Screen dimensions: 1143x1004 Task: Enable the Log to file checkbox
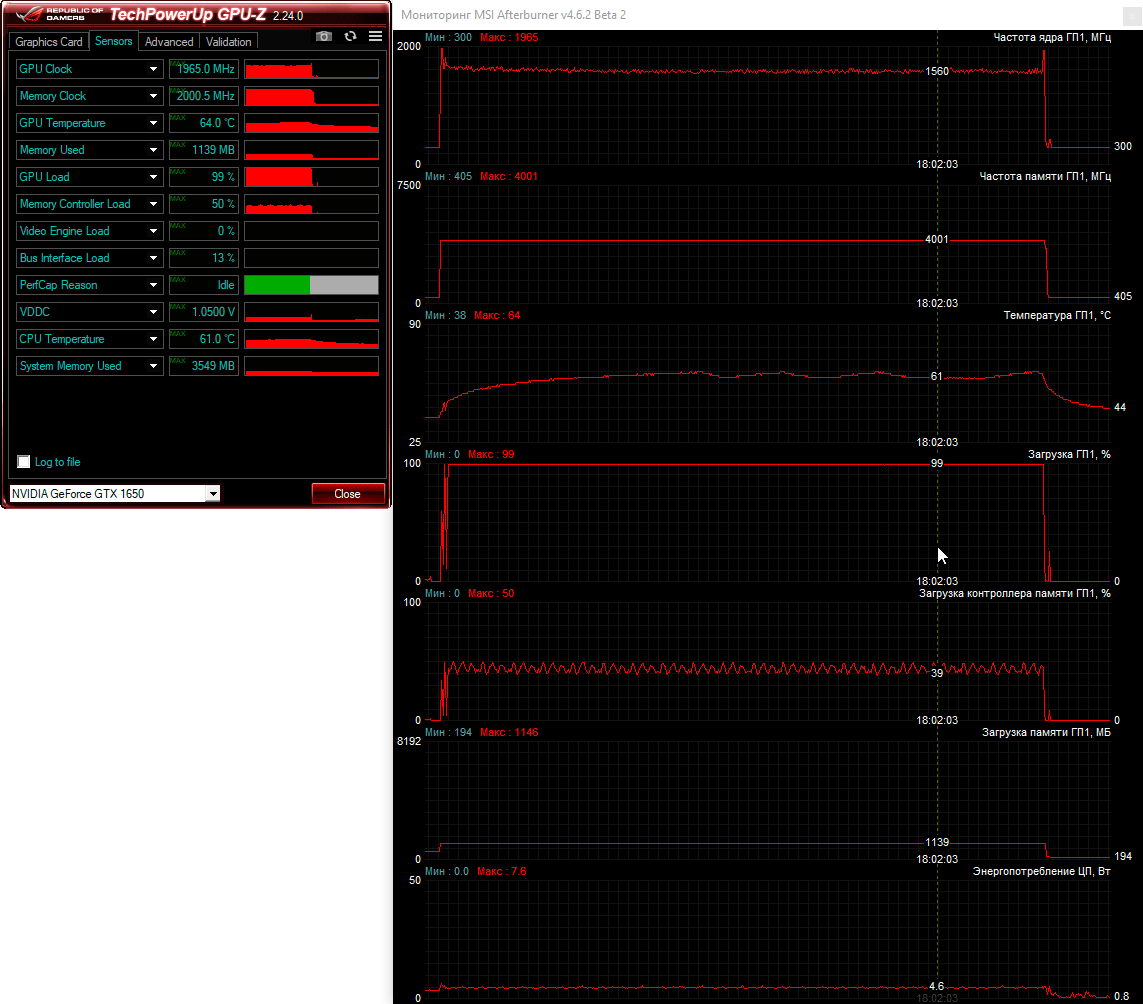coord(24,462)
